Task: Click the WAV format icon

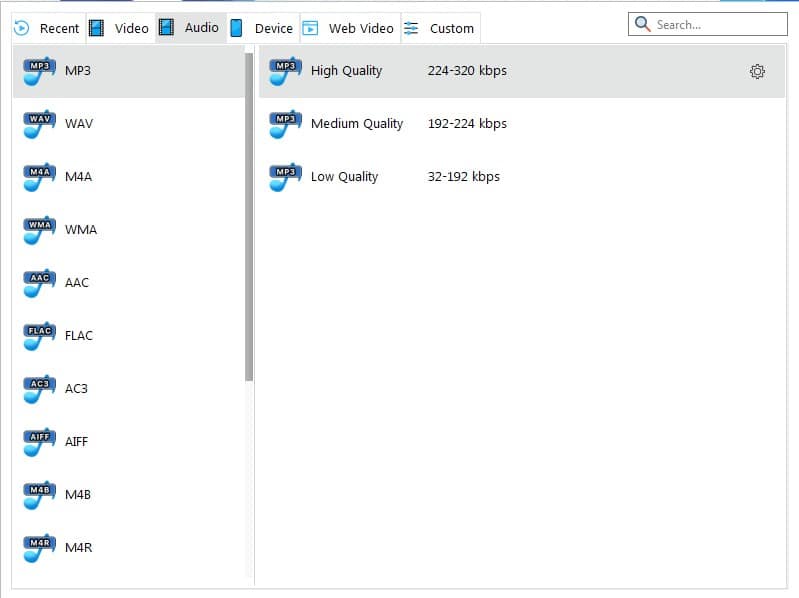Action: pos(39,124)
